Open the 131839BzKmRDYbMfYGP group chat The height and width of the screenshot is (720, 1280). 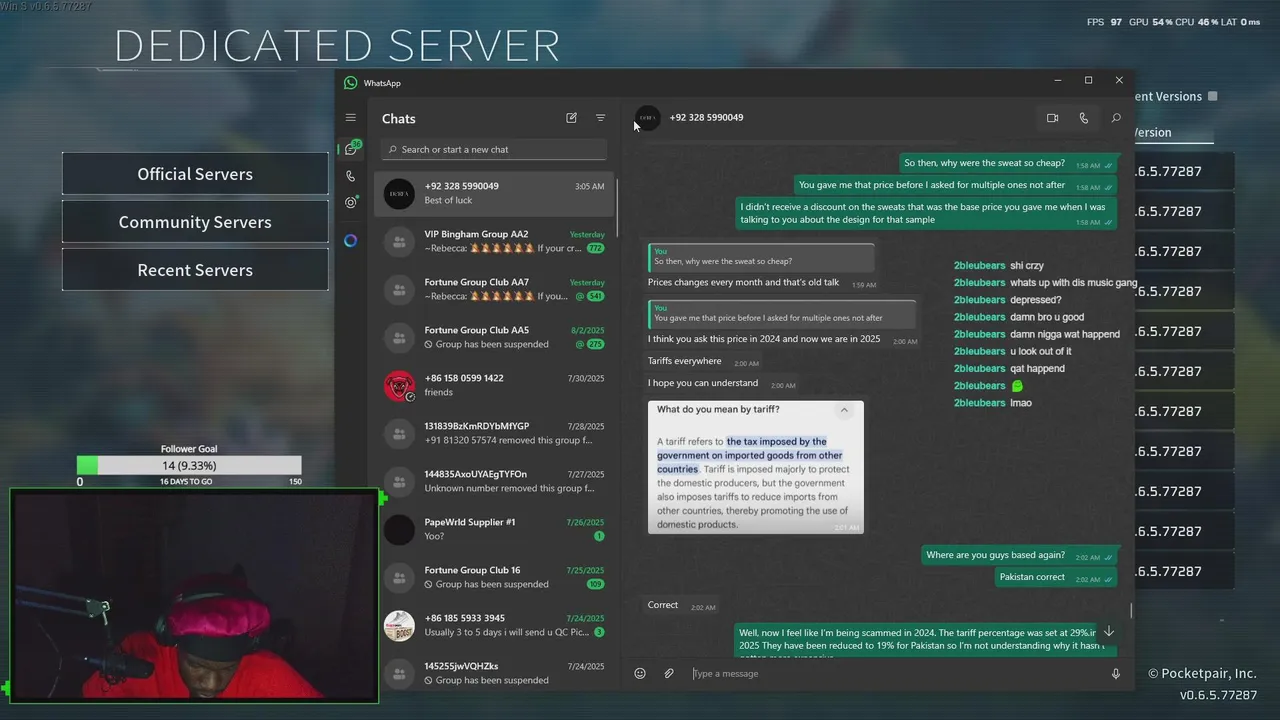point(494,433)
